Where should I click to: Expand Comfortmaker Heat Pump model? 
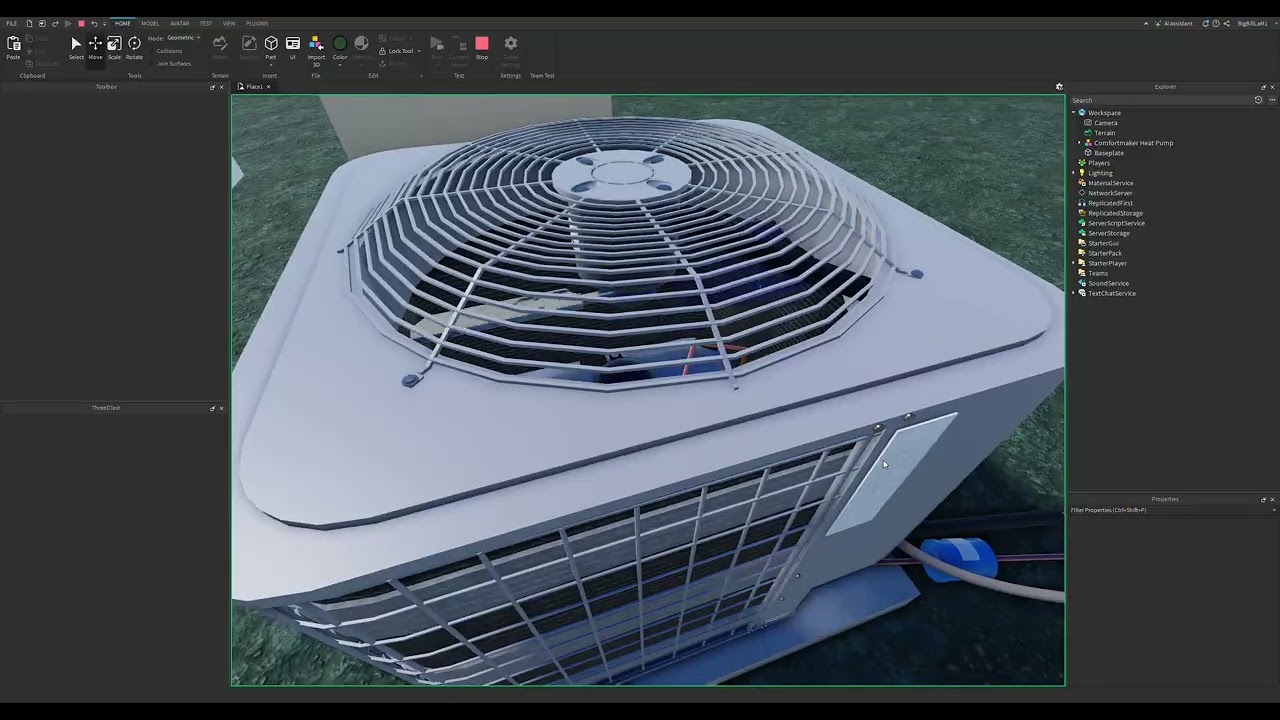click(1079, 143)
